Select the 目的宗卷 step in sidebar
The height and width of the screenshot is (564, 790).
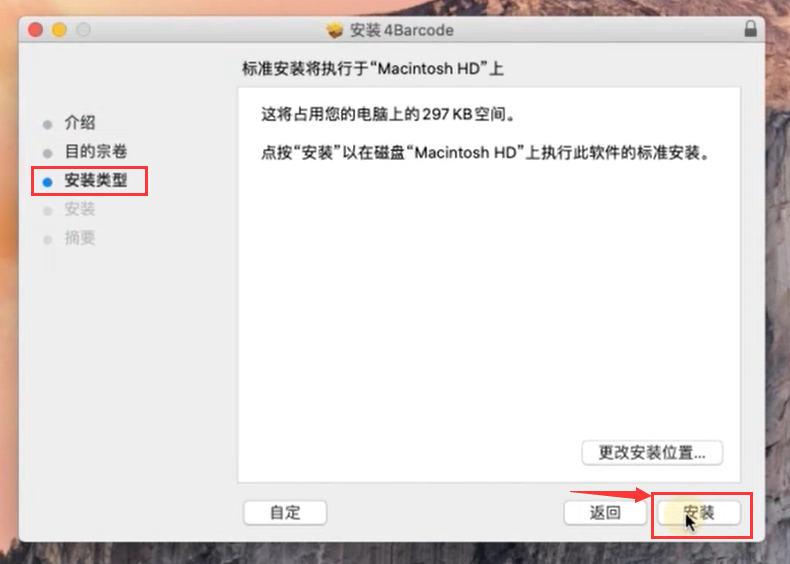[96, 151]
